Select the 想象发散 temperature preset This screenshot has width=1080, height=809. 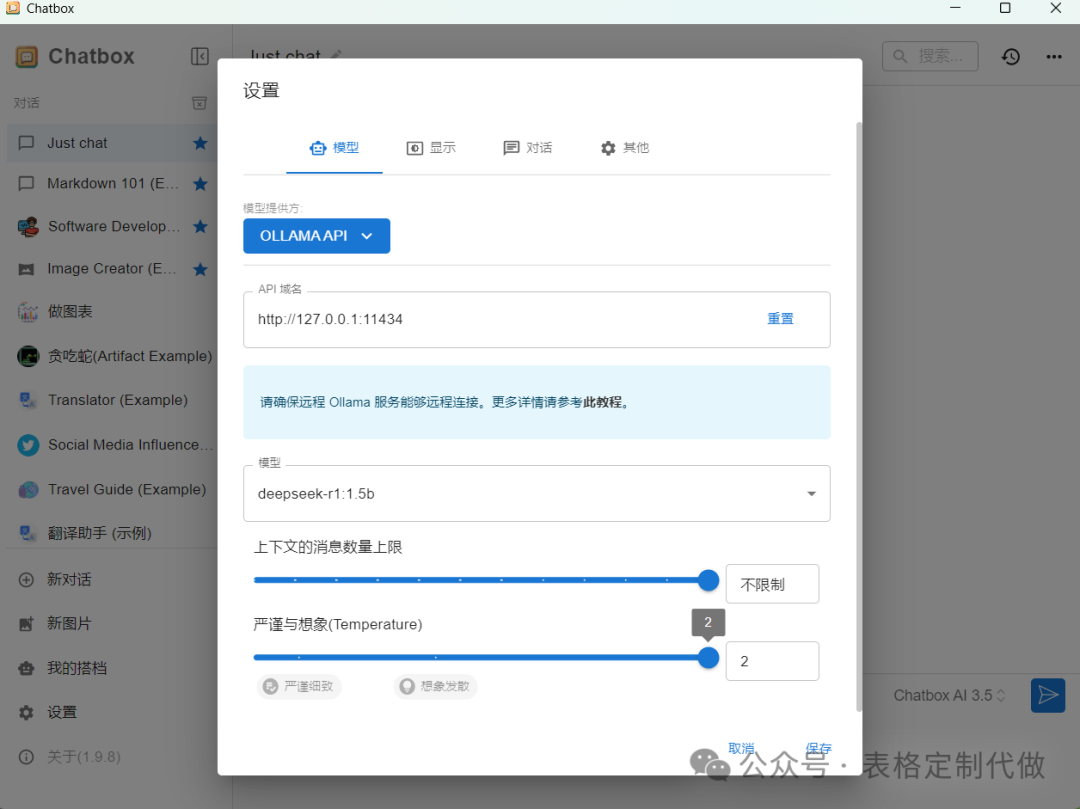[x=436, y=686]
